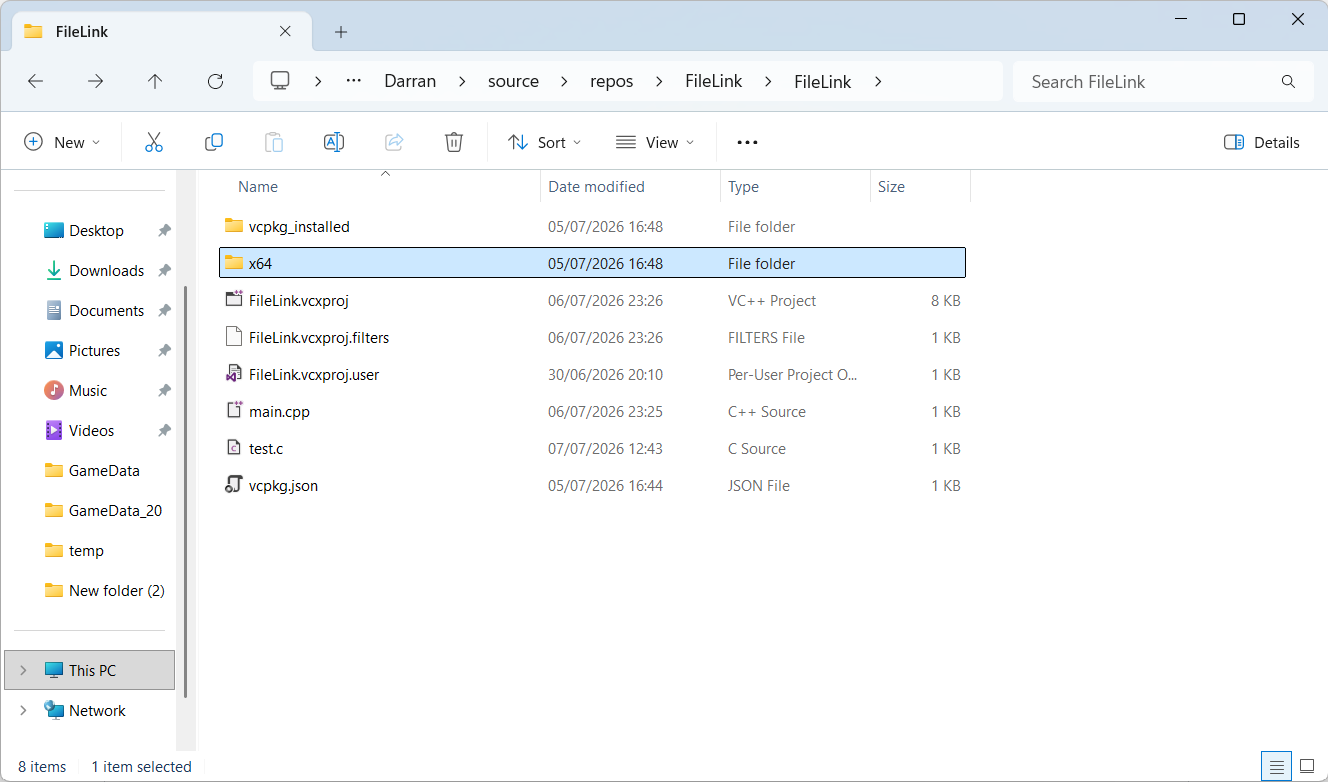Click the Back navigation arrow
The width and height of the screenshot is (1328, 782).
36,82
